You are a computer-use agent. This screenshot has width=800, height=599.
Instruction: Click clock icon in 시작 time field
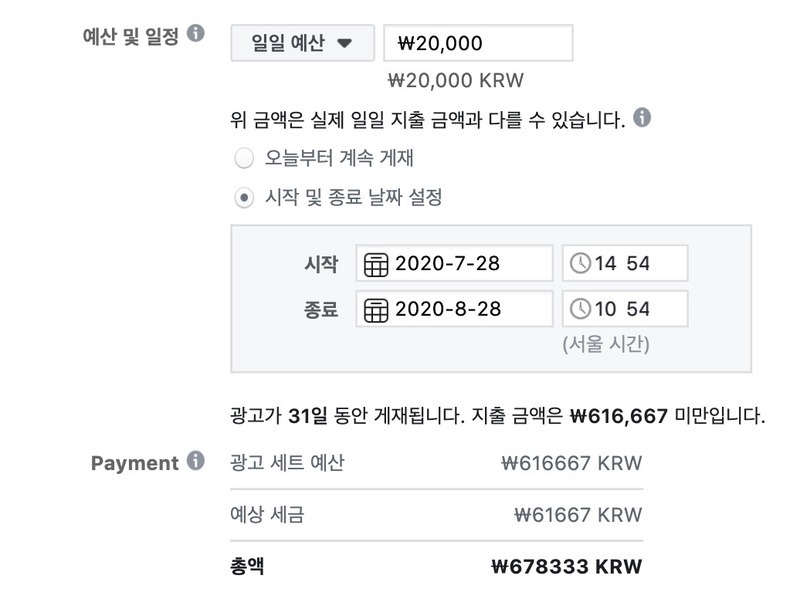[580, 264]
